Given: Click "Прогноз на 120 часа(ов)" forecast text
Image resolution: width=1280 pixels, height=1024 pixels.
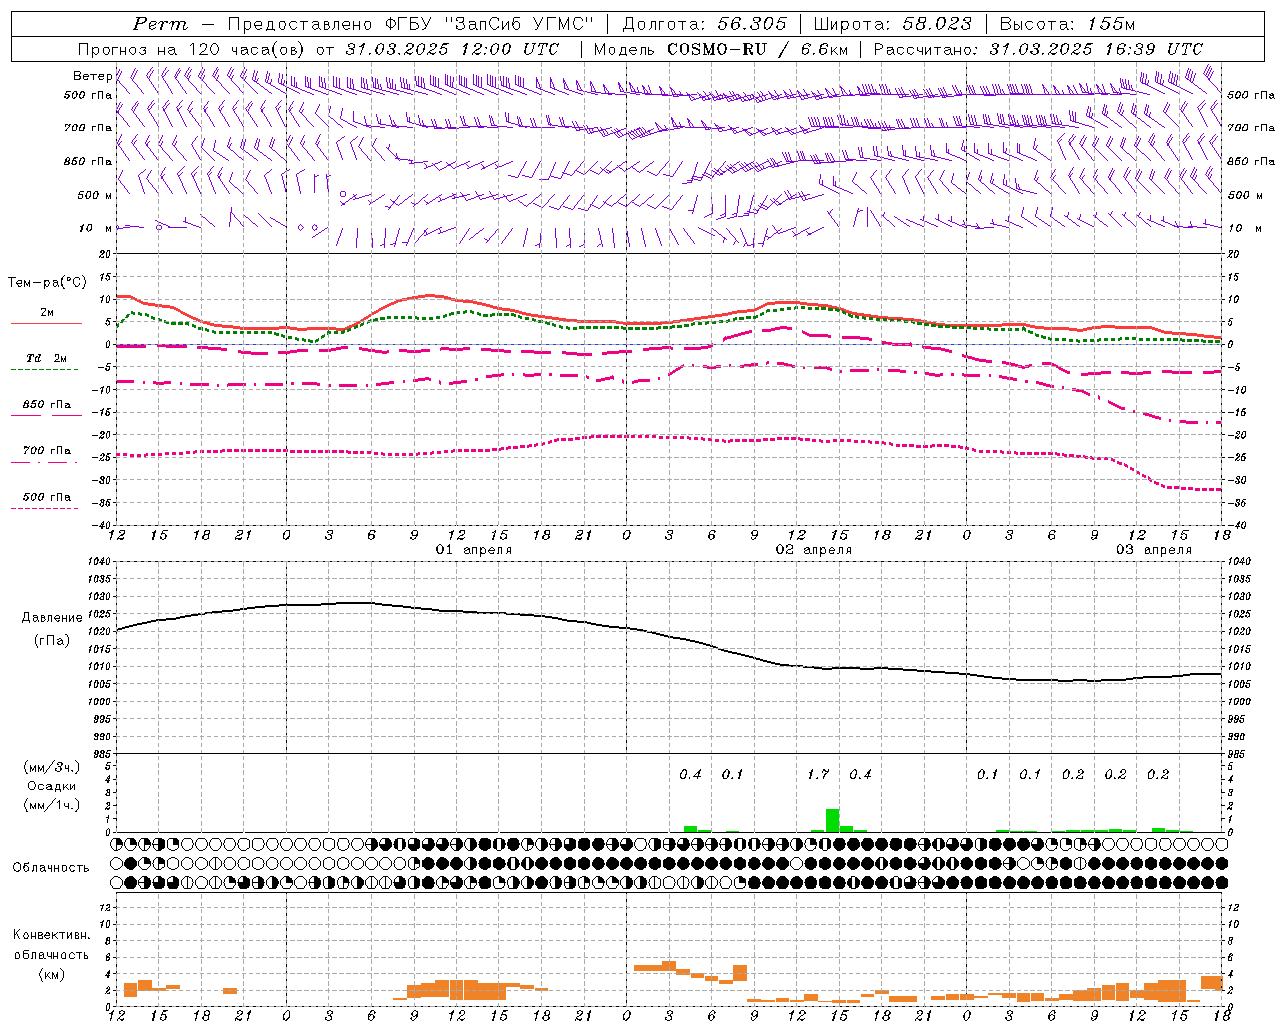Looking at the screenshot, I should point(193,49).
